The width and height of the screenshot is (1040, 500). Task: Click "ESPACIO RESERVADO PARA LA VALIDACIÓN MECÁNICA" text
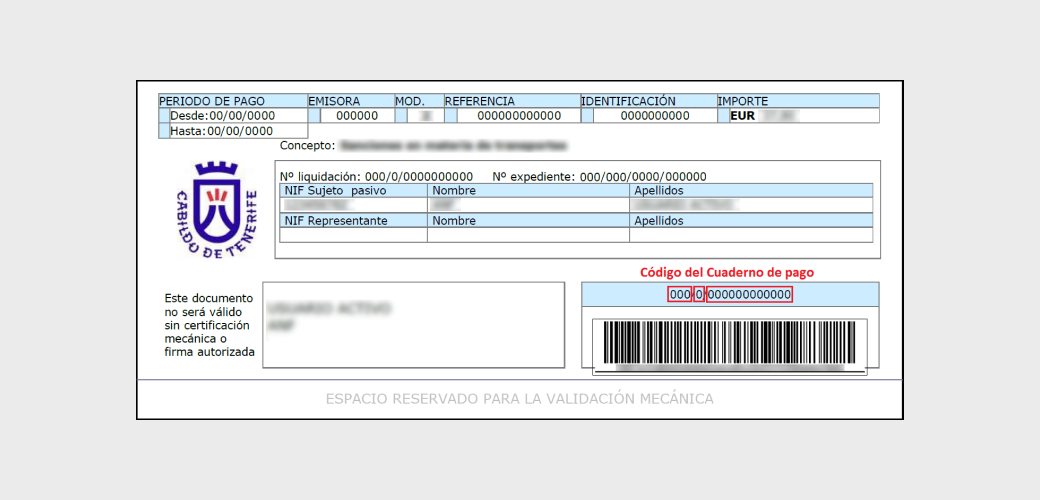click(x=519, y=399)
